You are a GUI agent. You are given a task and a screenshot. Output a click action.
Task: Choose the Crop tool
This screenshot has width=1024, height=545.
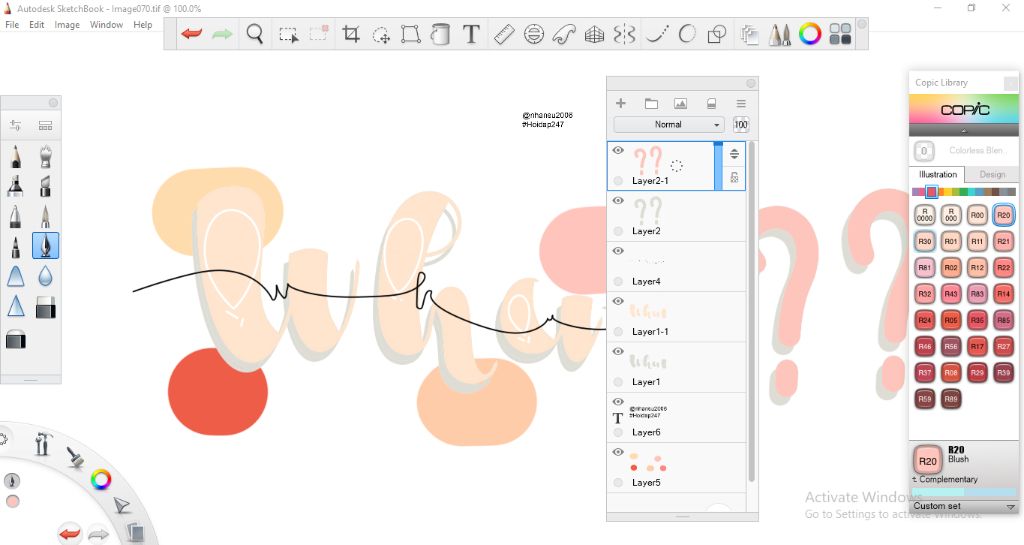pyautogui.click(x=351, y=34)
